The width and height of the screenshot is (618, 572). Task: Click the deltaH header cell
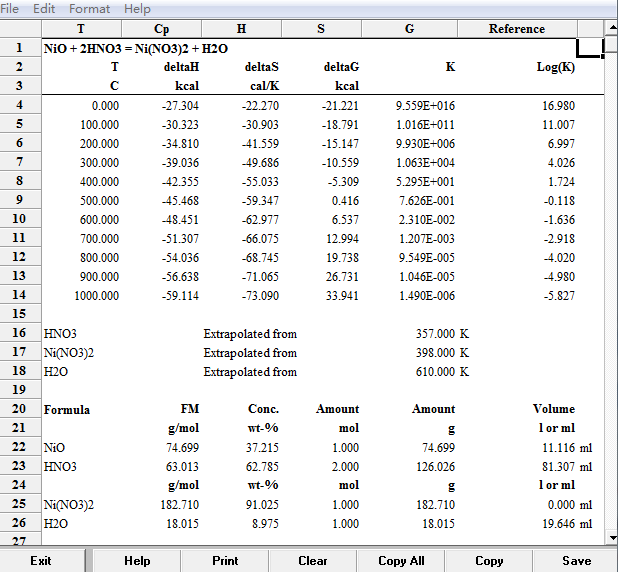pyautogui.click(x=181, y=67)
